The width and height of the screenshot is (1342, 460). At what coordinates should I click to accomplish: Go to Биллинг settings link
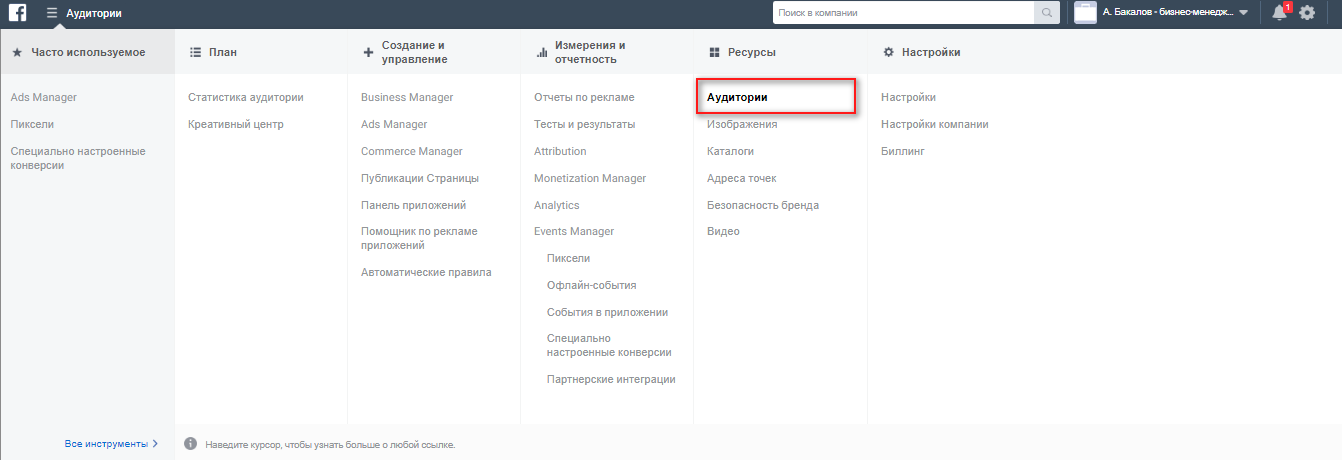(903, 151)
